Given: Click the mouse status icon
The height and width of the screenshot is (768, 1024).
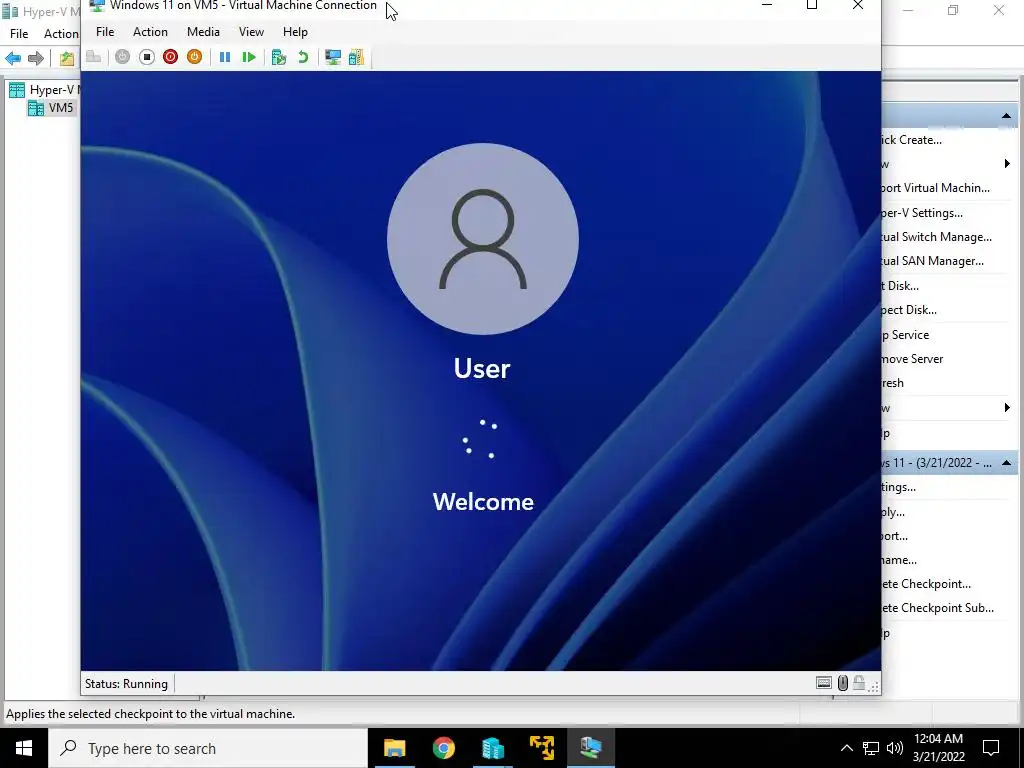Looking at the screenshot, I should click(843, 683).
